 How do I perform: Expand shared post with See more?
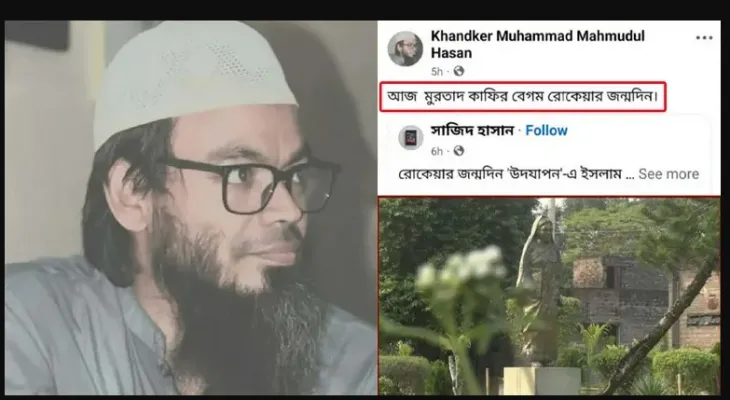[669, 174]
